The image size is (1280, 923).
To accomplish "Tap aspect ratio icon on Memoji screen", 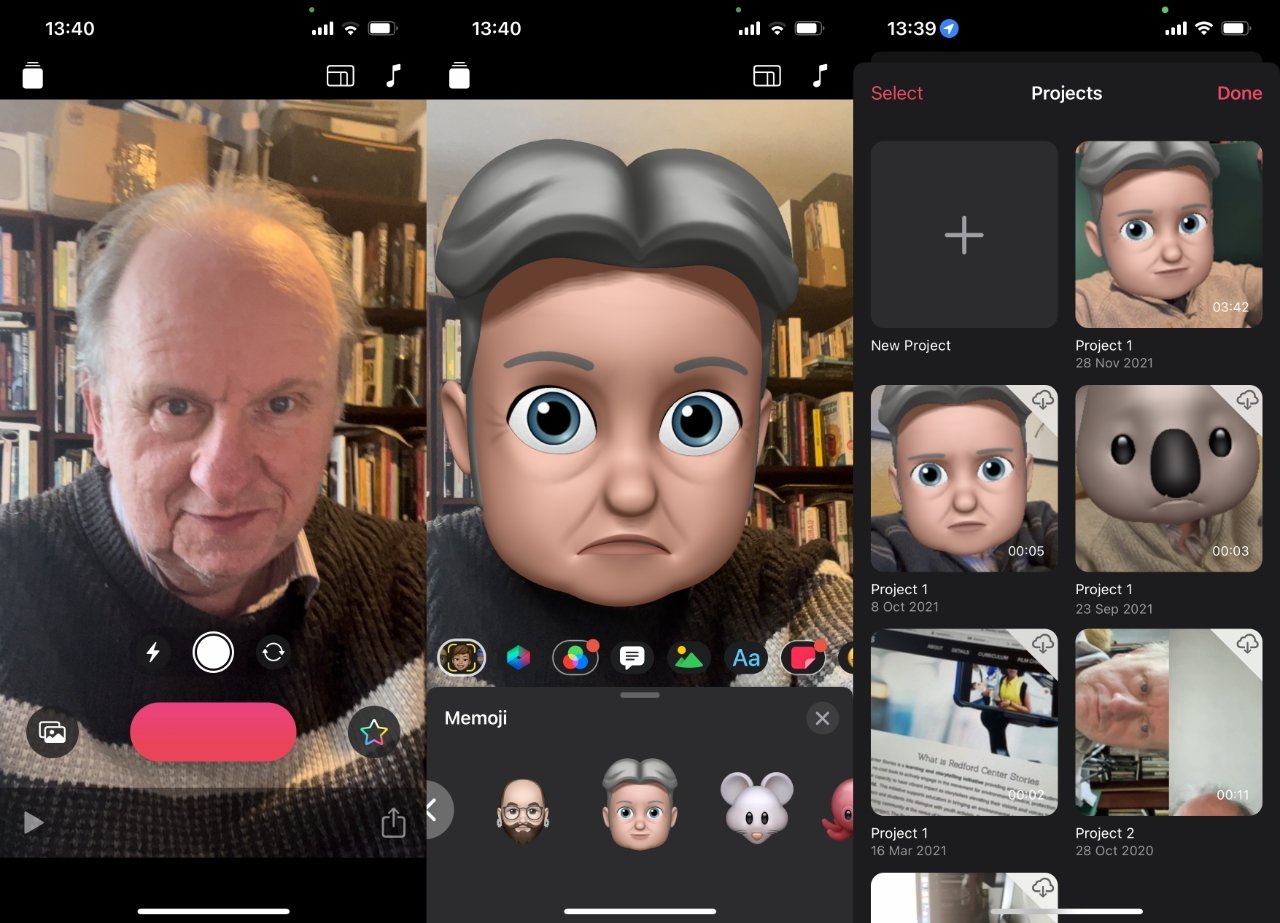I will [x=767, y=76].
